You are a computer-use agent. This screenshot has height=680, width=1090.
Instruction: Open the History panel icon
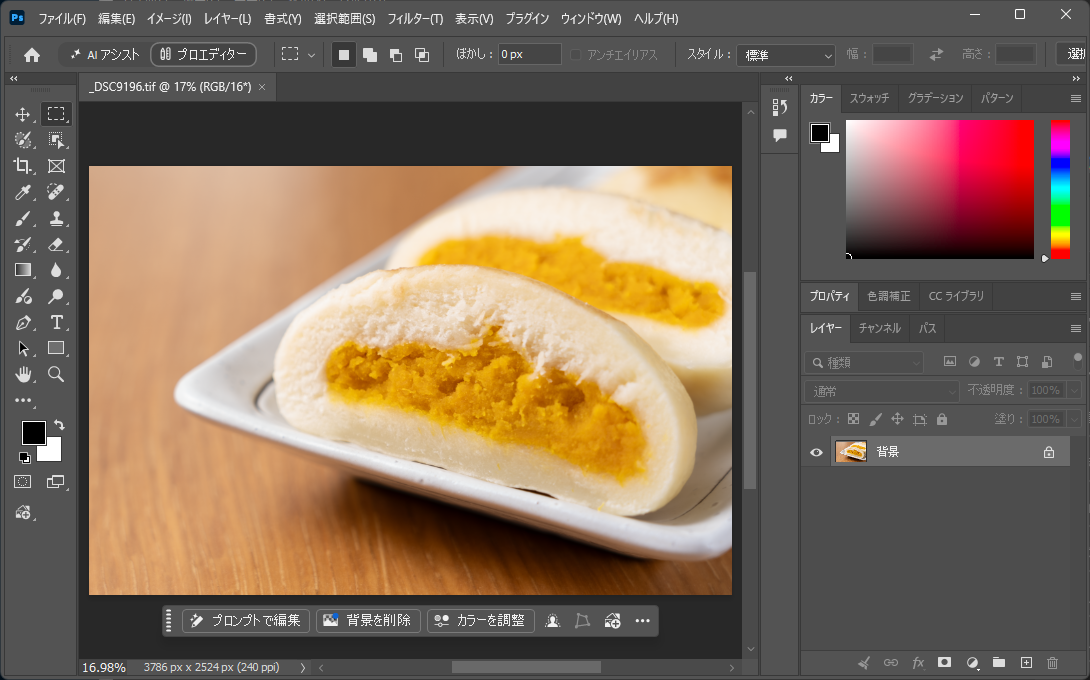pos(780,107)
